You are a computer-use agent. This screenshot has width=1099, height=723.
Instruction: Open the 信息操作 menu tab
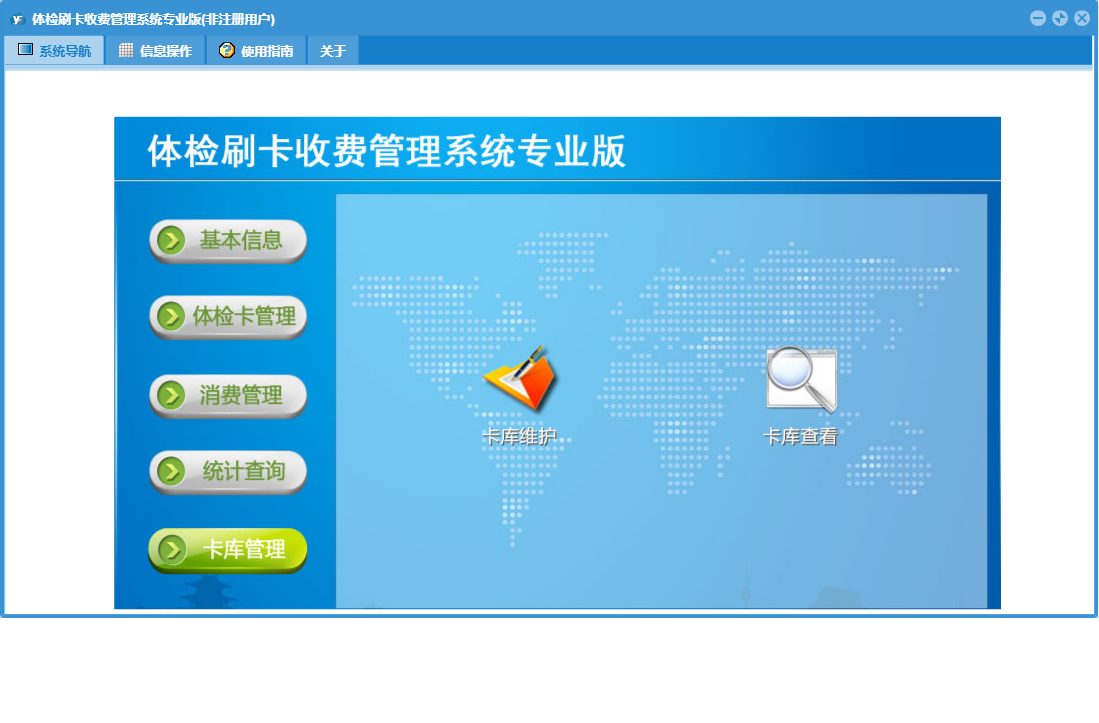click(x=156, y=50)
